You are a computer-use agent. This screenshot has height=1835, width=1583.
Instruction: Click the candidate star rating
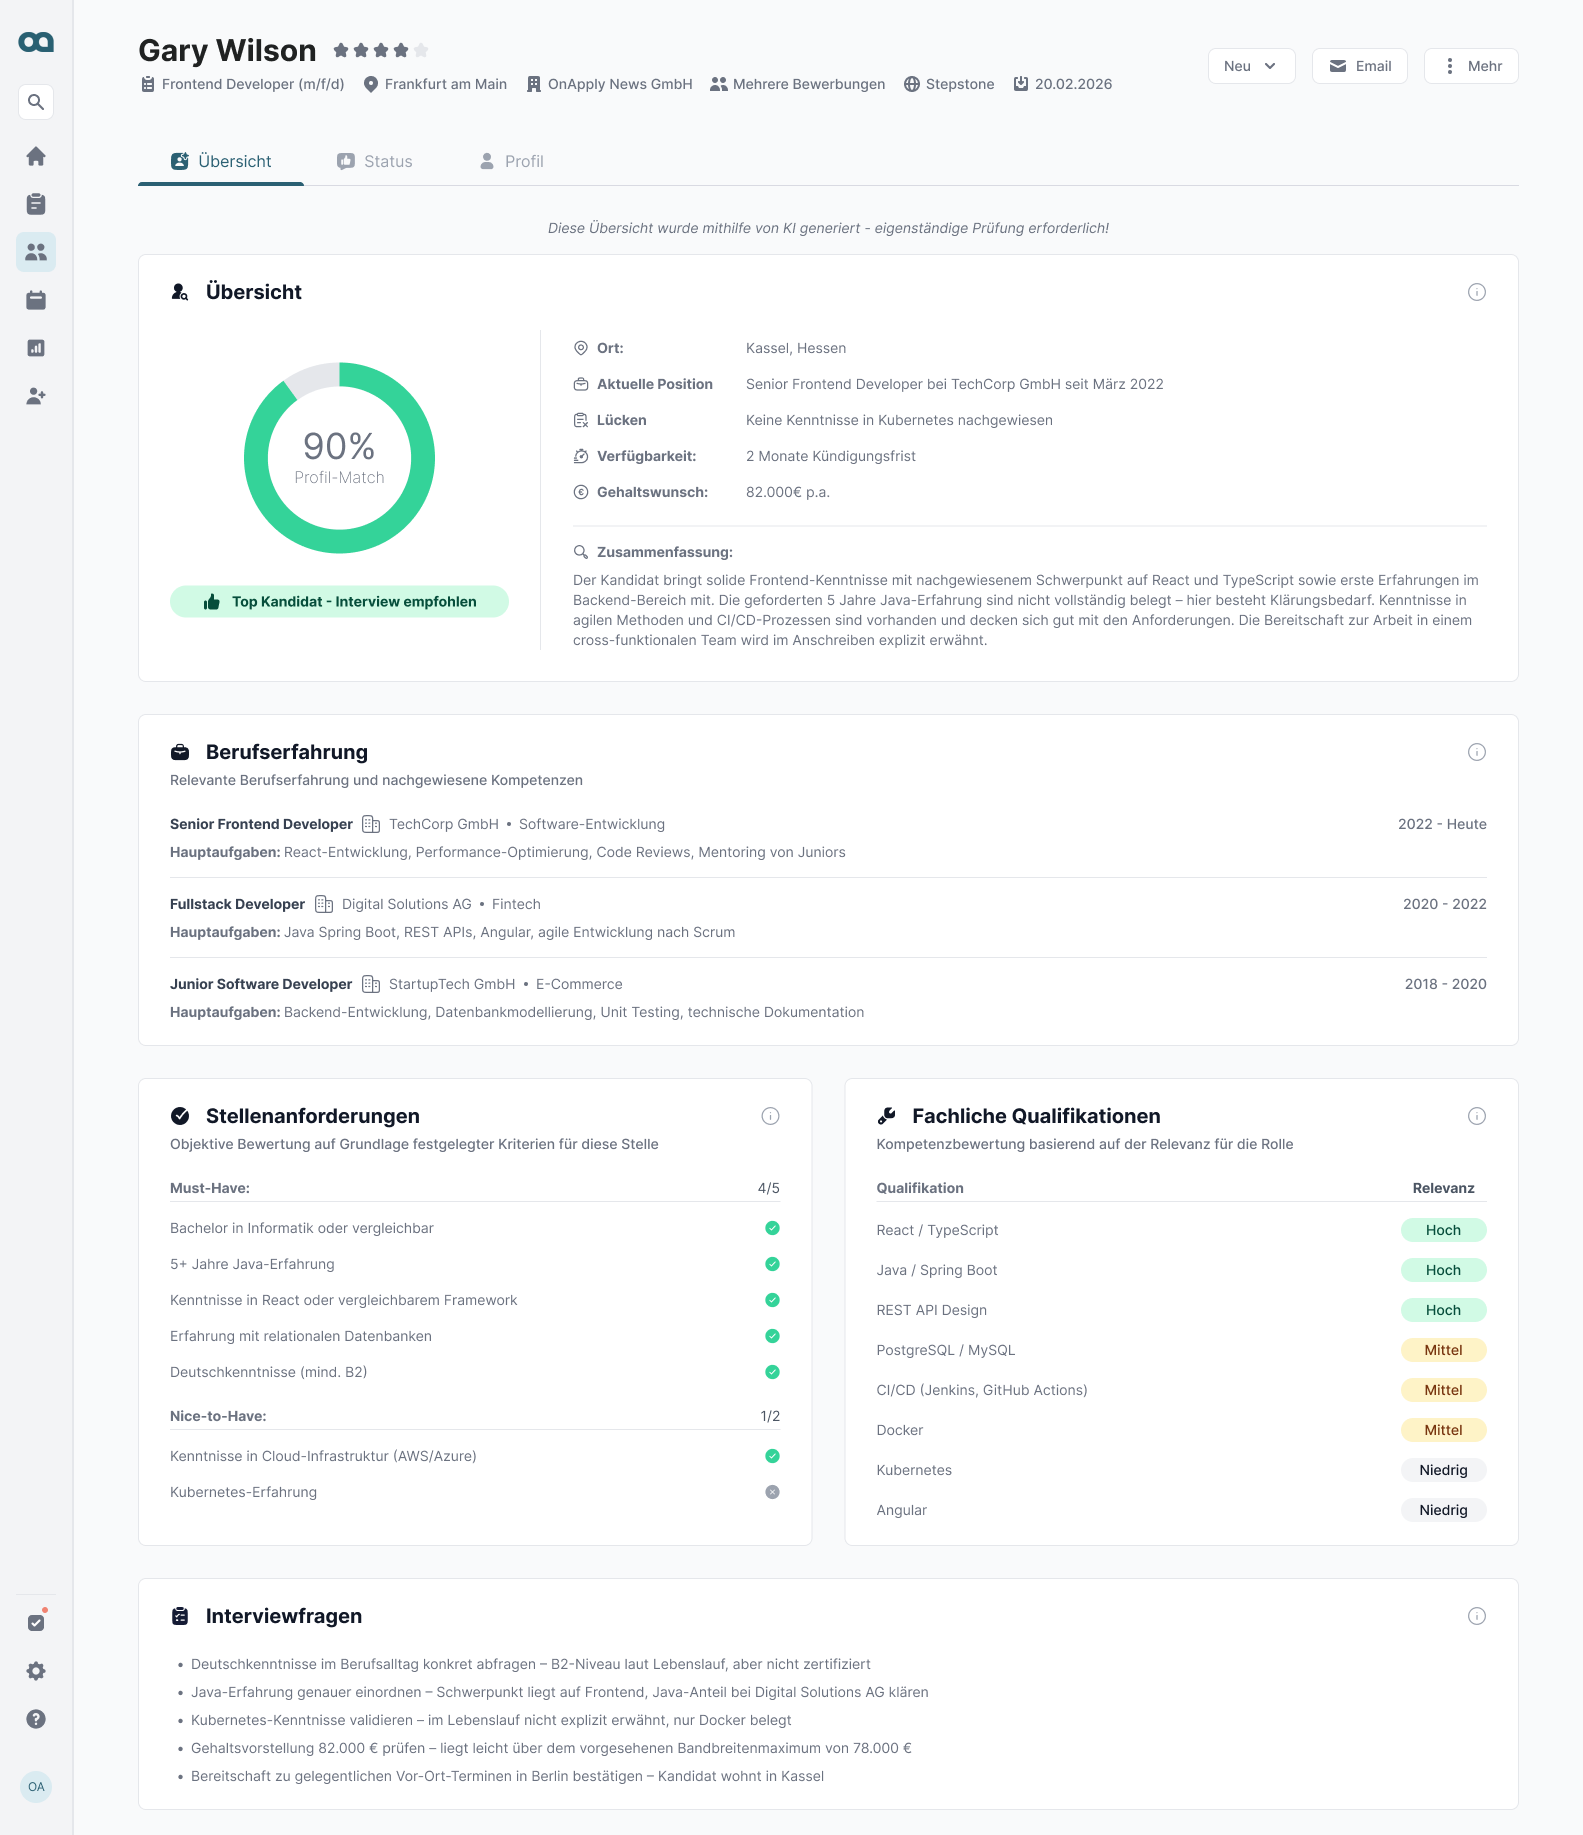(380, 50)
